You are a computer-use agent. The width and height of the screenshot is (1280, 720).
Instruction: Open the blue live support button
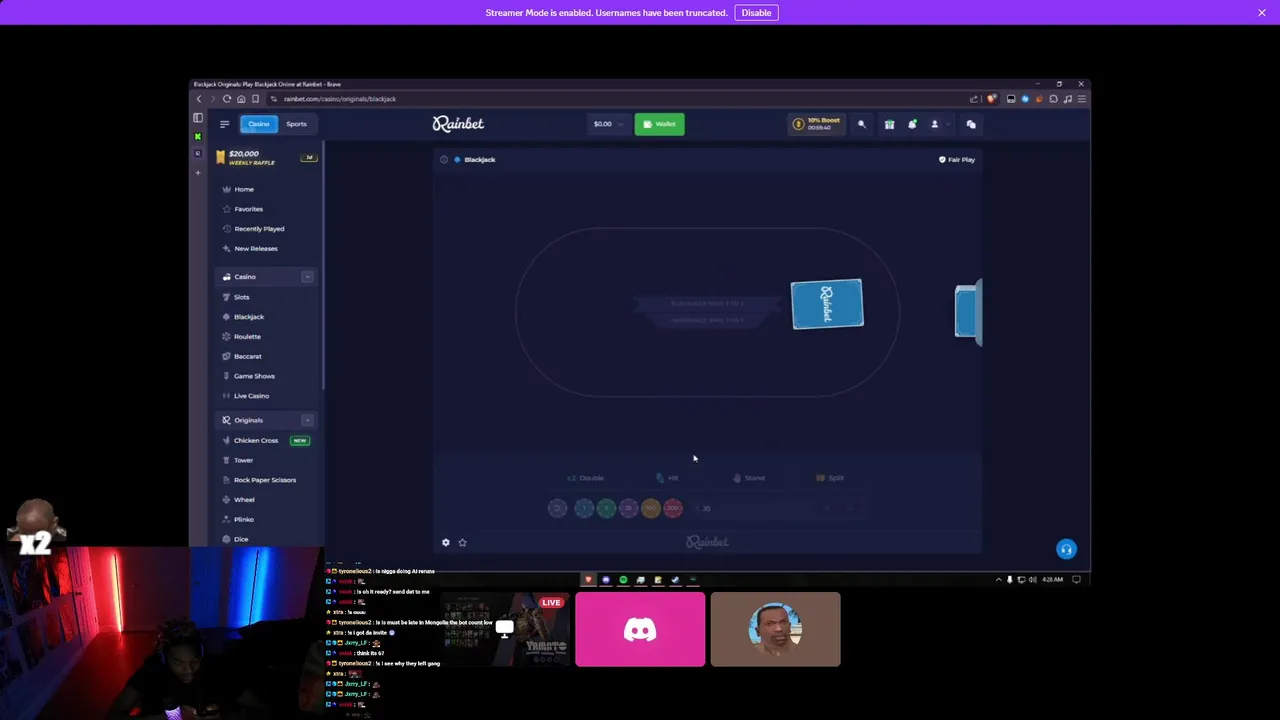(x=1066, y=549)
